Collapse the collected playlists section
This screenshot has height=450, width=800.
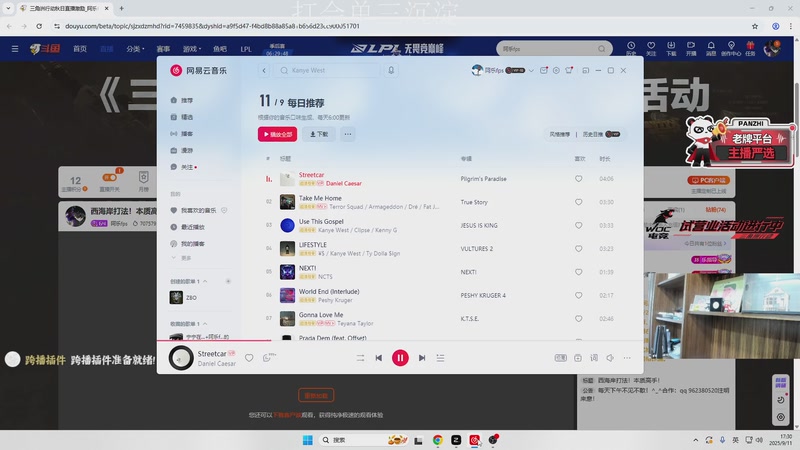click(205, 323)
